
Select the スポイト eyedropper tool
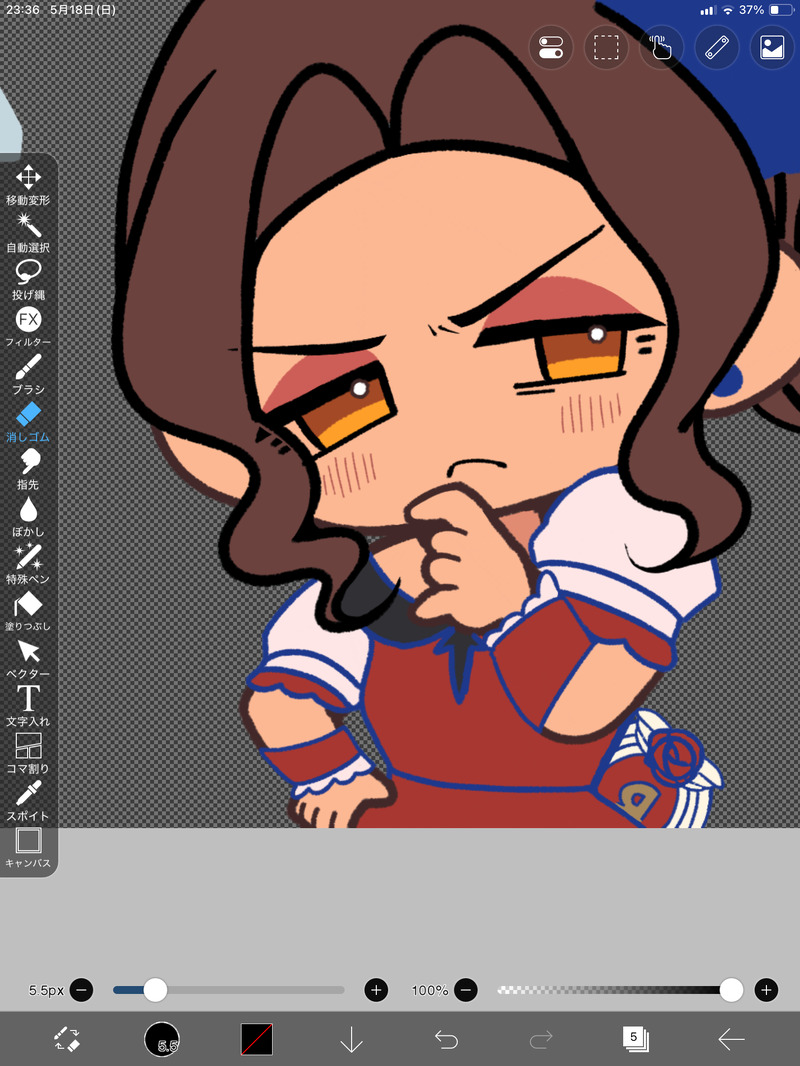point(28,801)
